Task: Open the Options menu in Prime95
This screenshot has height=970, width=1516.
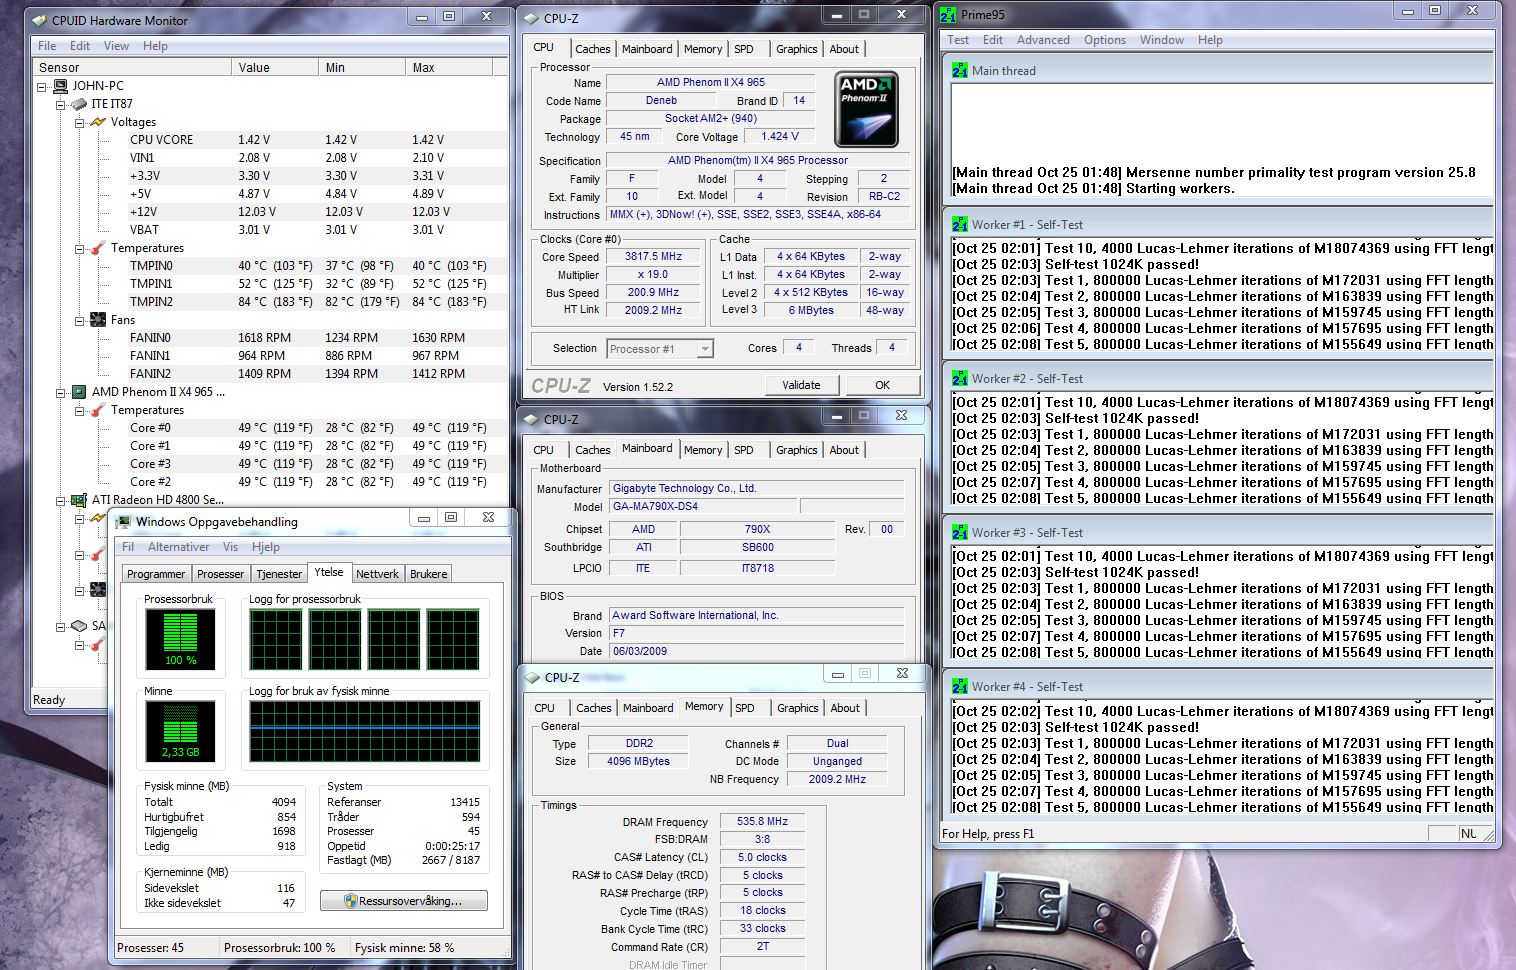Action: [x=1105, y=40]
